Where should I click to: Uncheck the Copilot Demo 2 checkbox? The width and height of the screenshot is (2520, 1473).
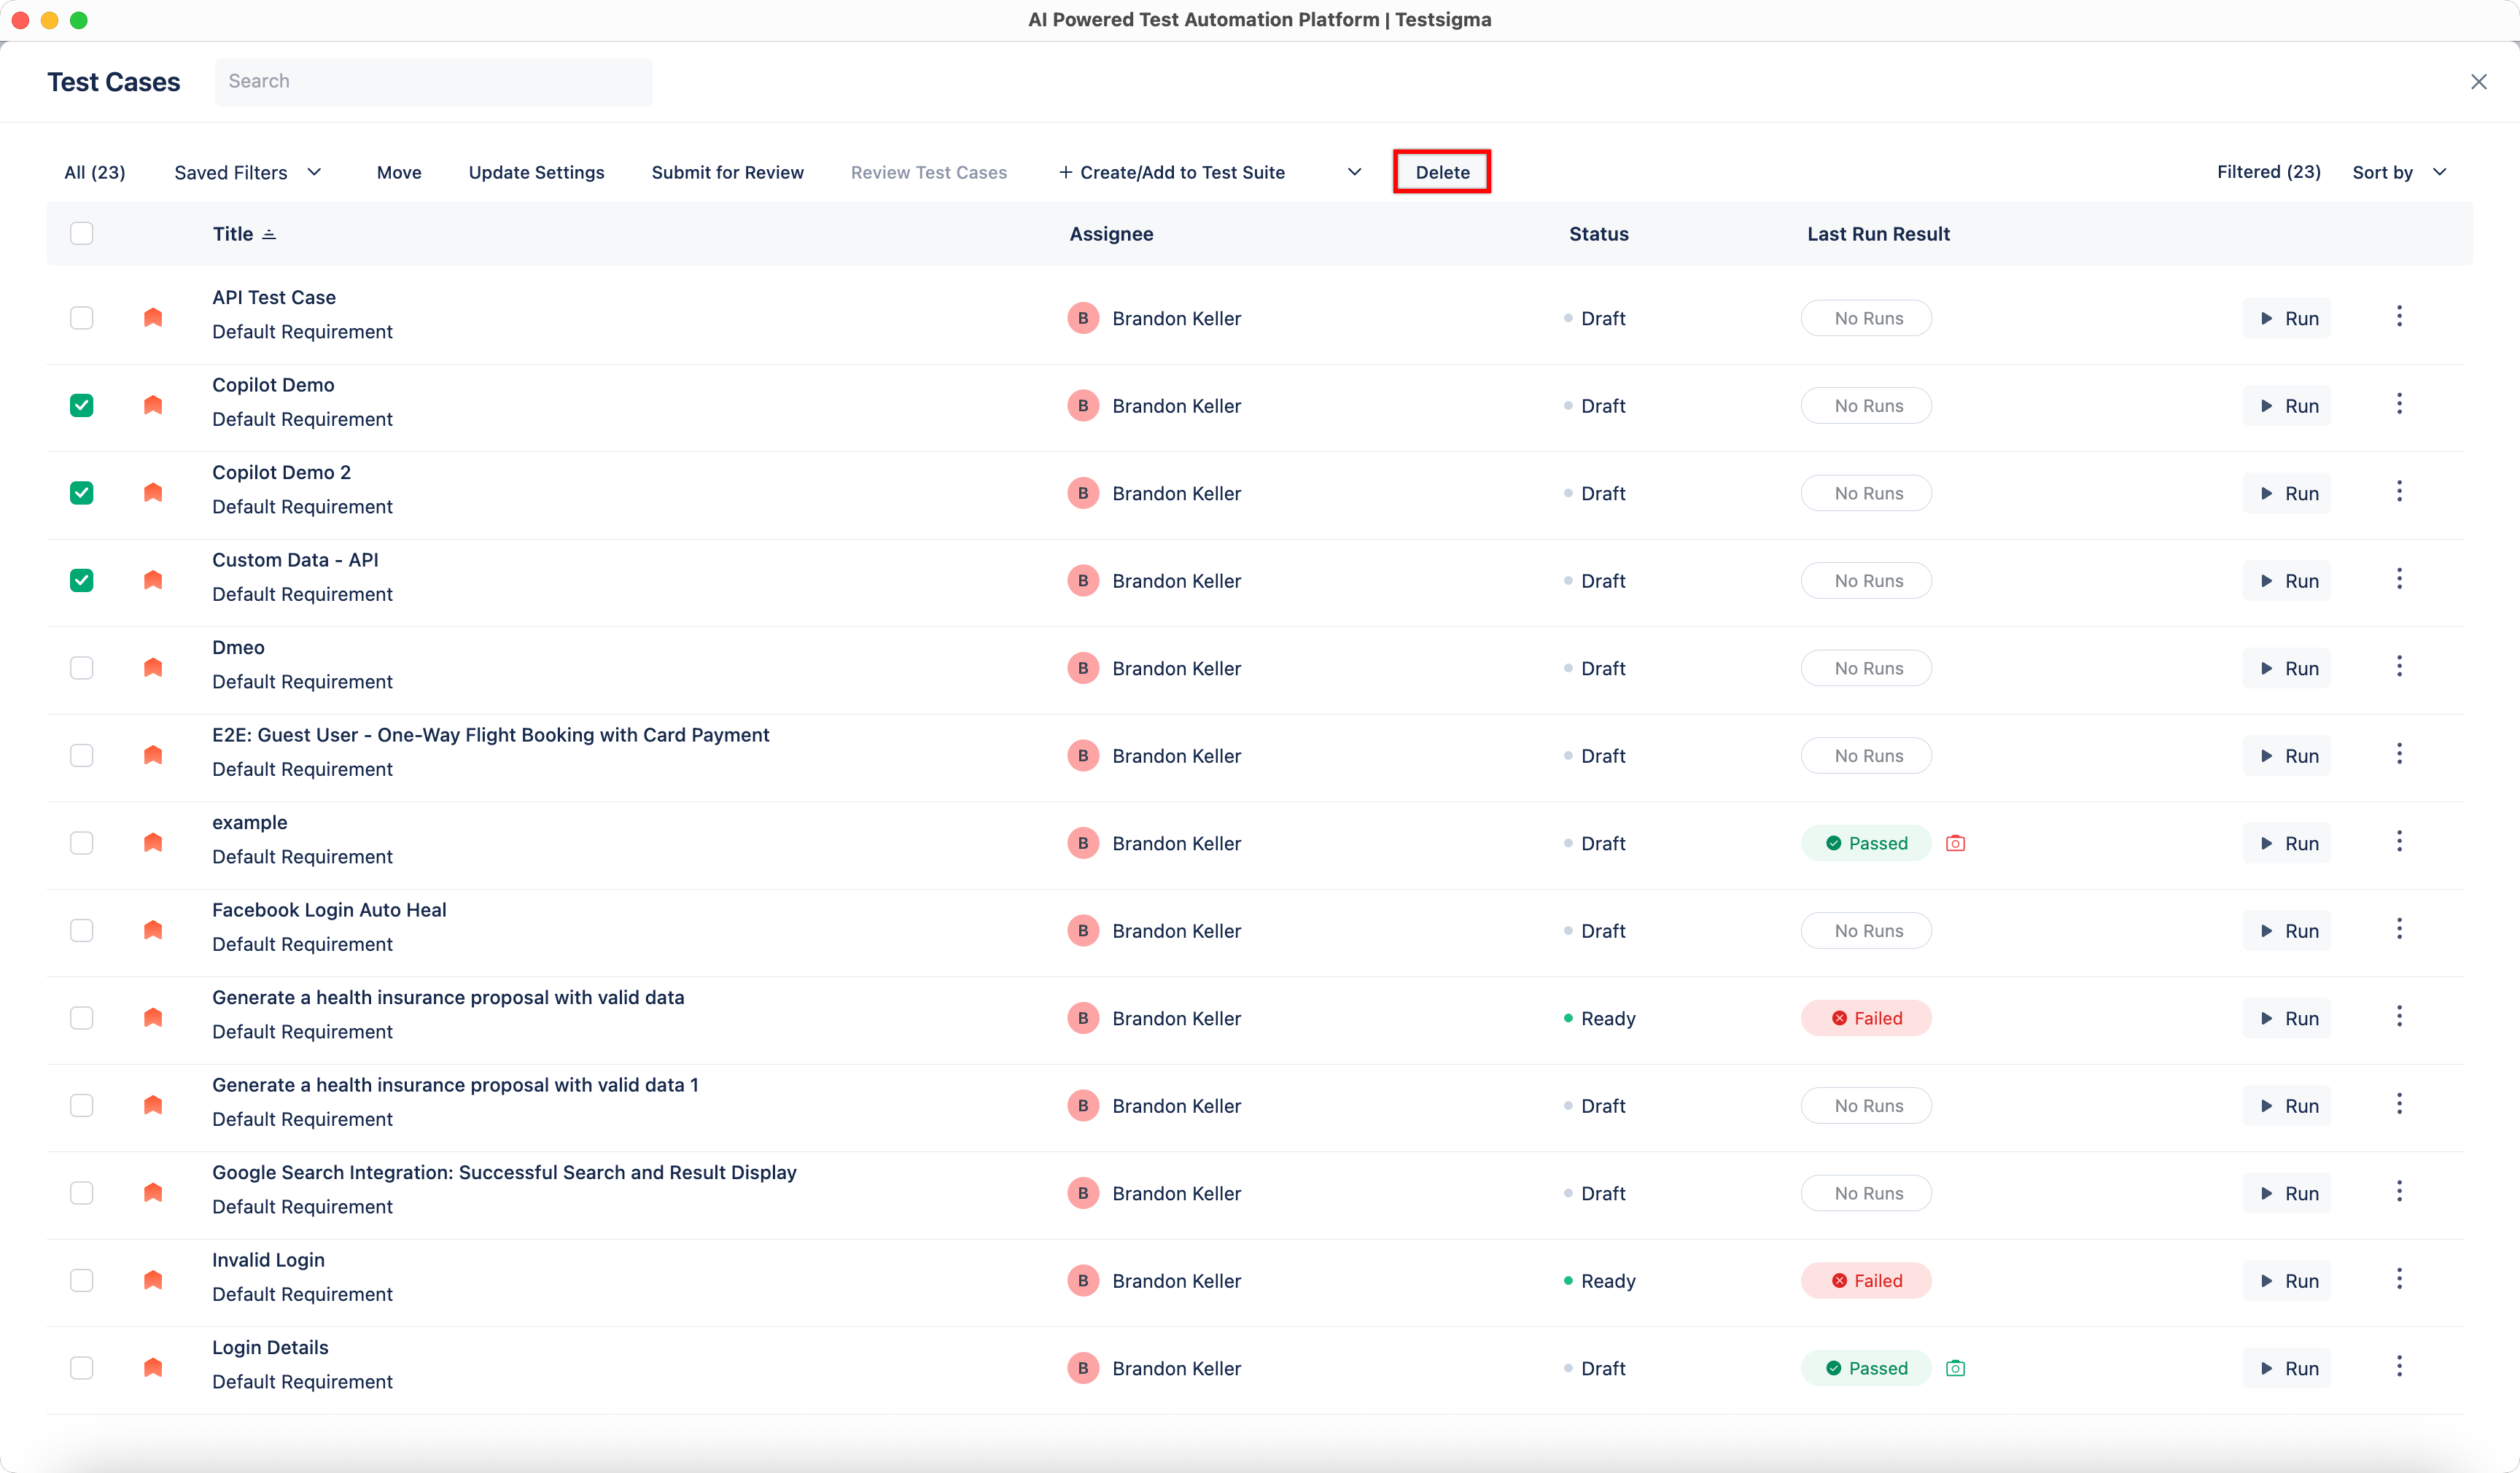(82, 493)
